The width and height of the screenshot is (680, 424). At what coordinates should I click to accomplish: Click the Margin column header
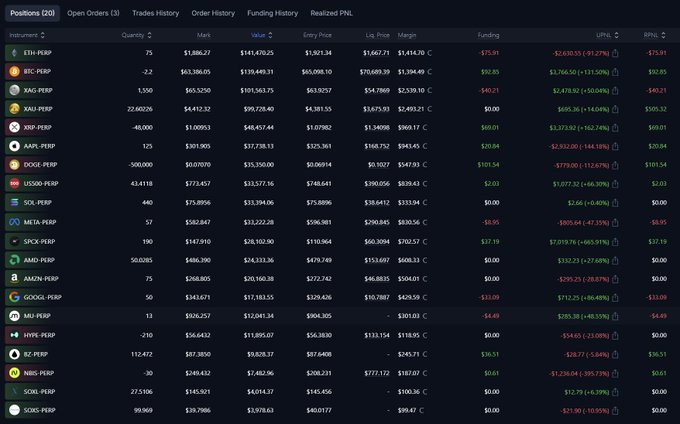[407, 35]
